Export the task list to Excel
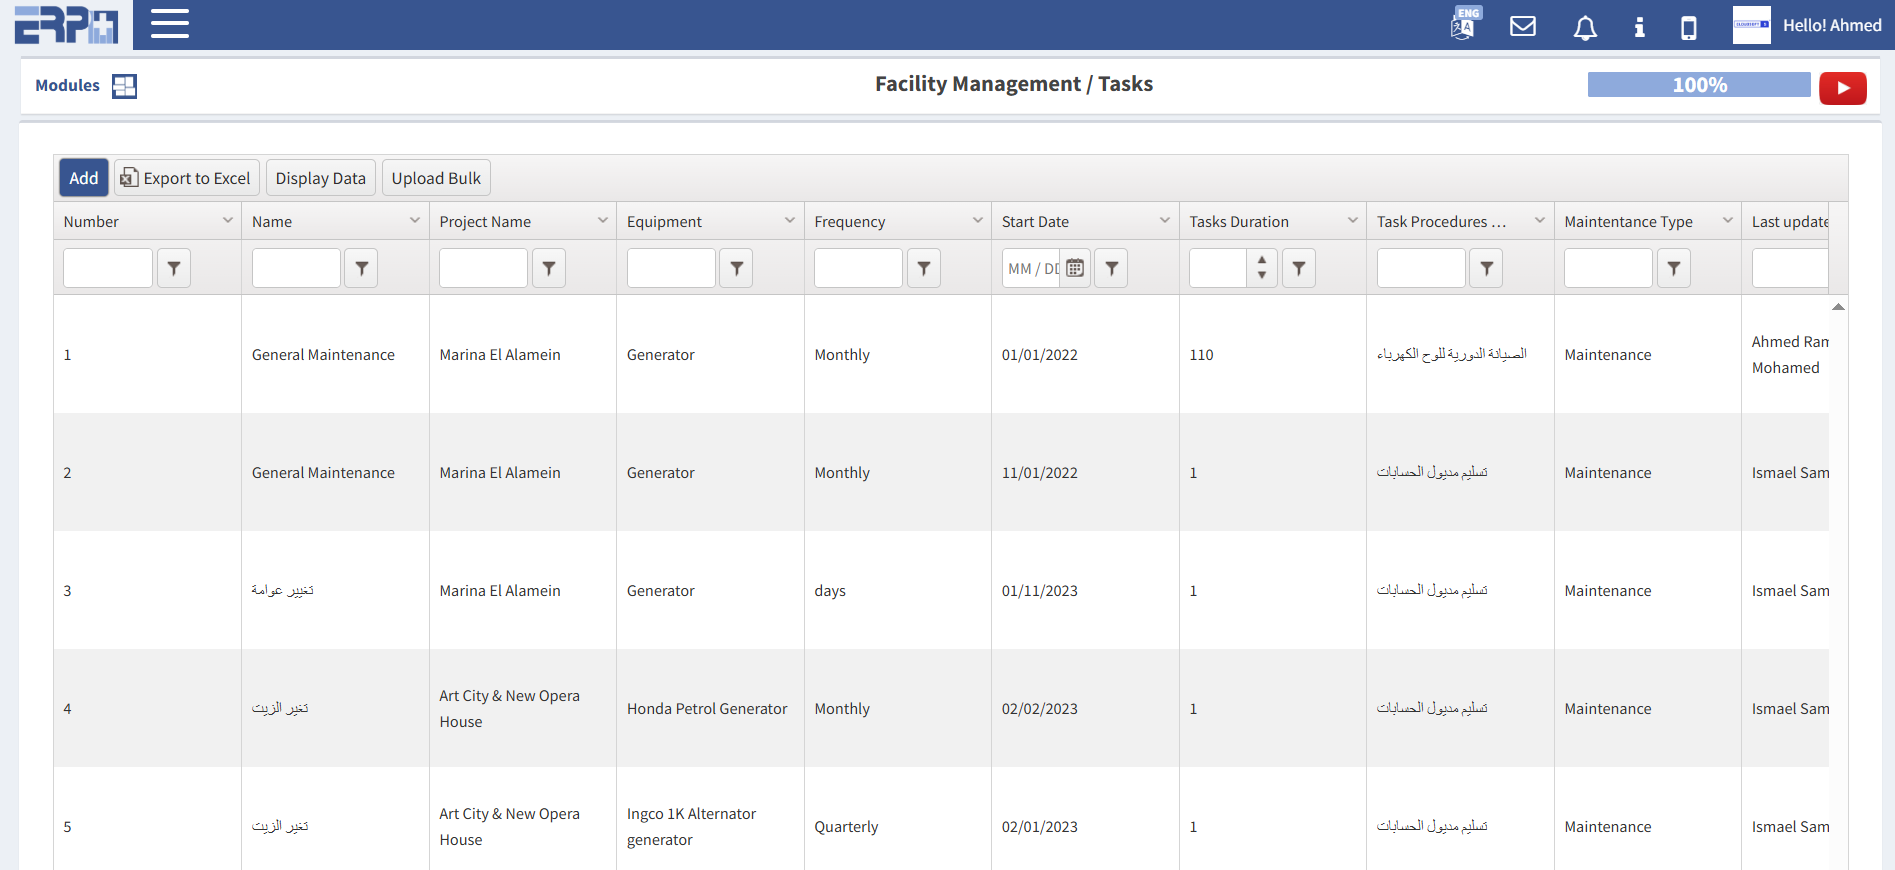 pyautogui.click(x=186, y=178)
